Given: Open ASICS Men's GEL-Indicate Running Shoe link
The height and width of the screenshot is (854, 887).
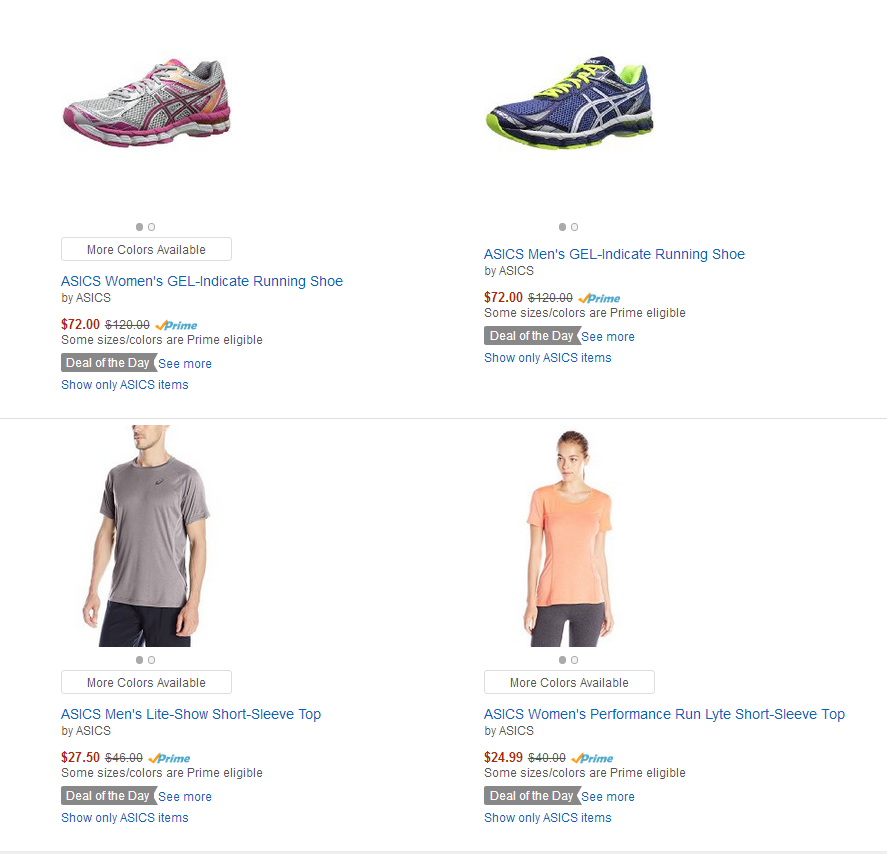Looking at the screenshot, I should click(614, 254).
